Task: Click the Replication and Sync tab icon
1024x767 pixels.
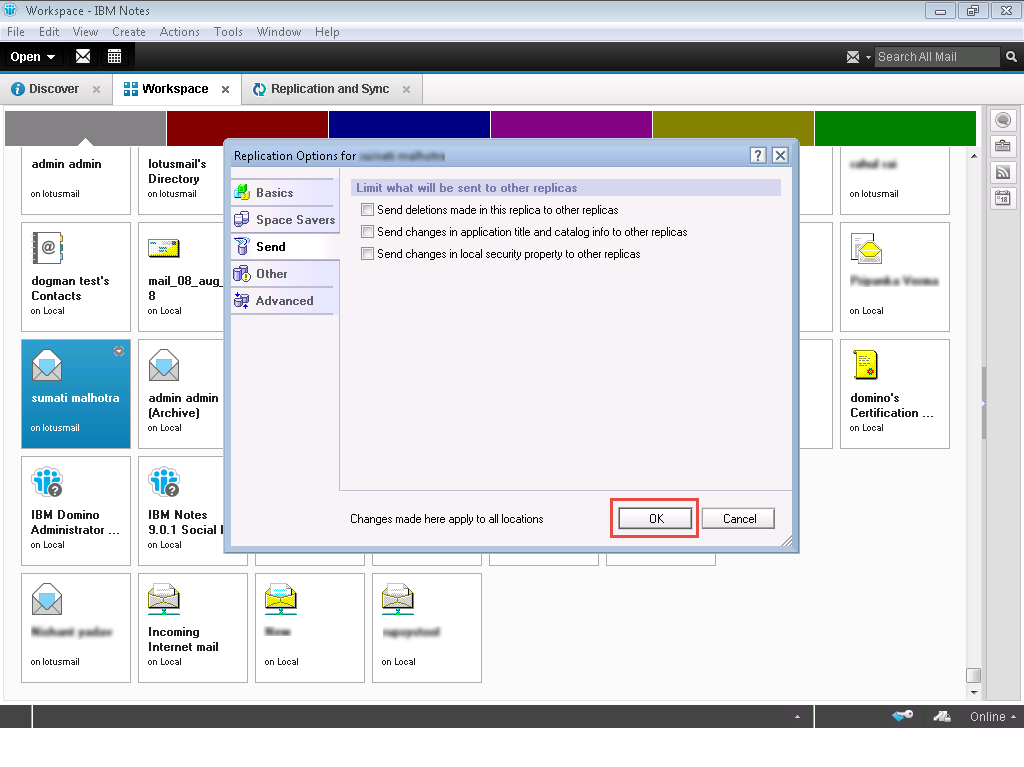Action: pos(259,89)
